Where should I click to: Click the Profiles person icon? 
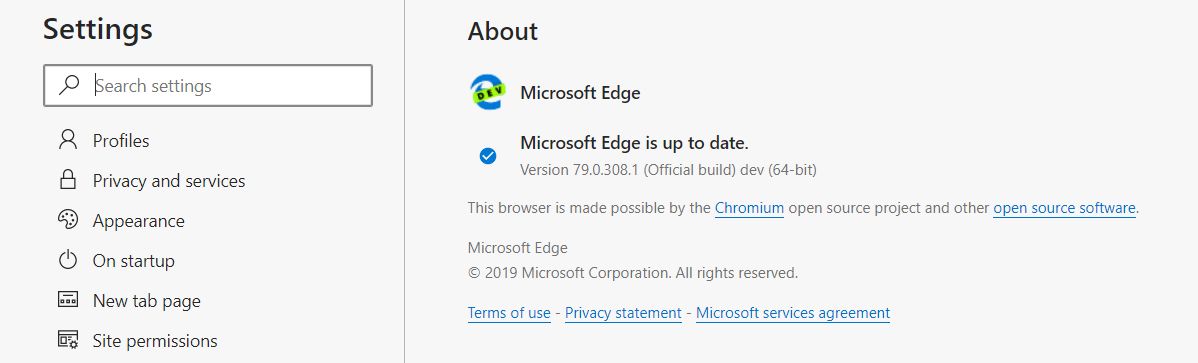pos(68,140)
